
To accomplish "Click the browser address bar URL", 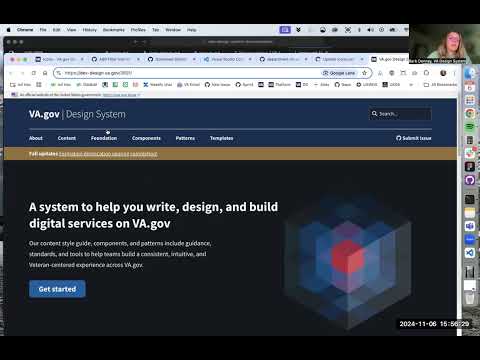I will click(98, 73).
